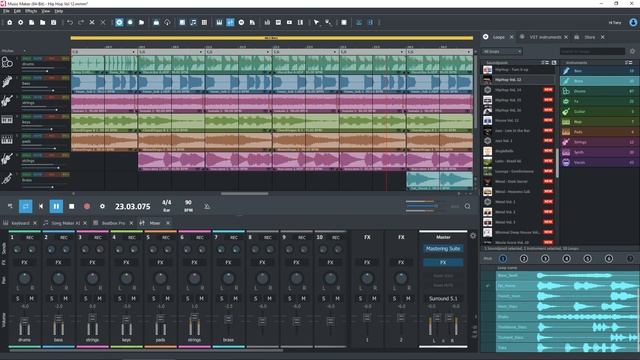Click the brass track trumpet icon
Image resolution: width=640 pixels, height=360 pixels.
coord(7,178)
